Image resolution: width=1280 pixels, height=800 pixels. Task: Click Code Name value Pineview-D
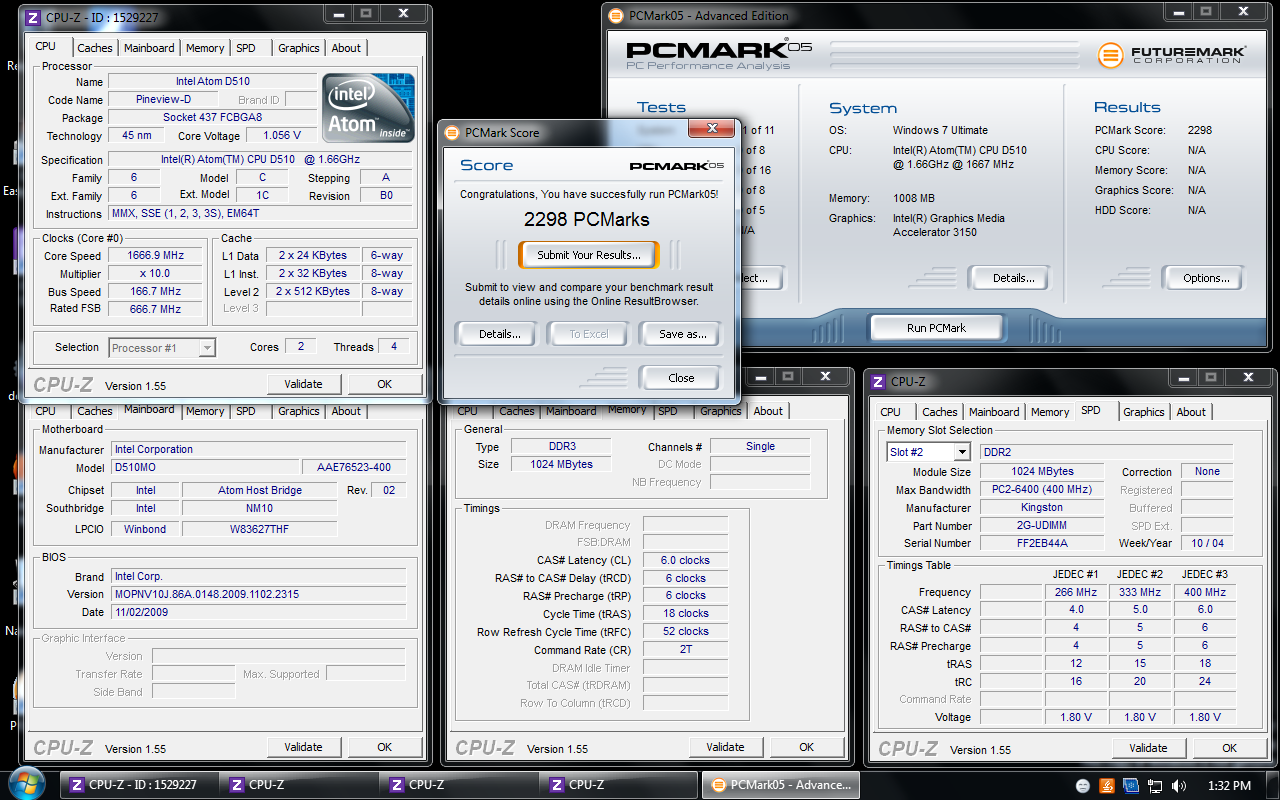(163, 100)
